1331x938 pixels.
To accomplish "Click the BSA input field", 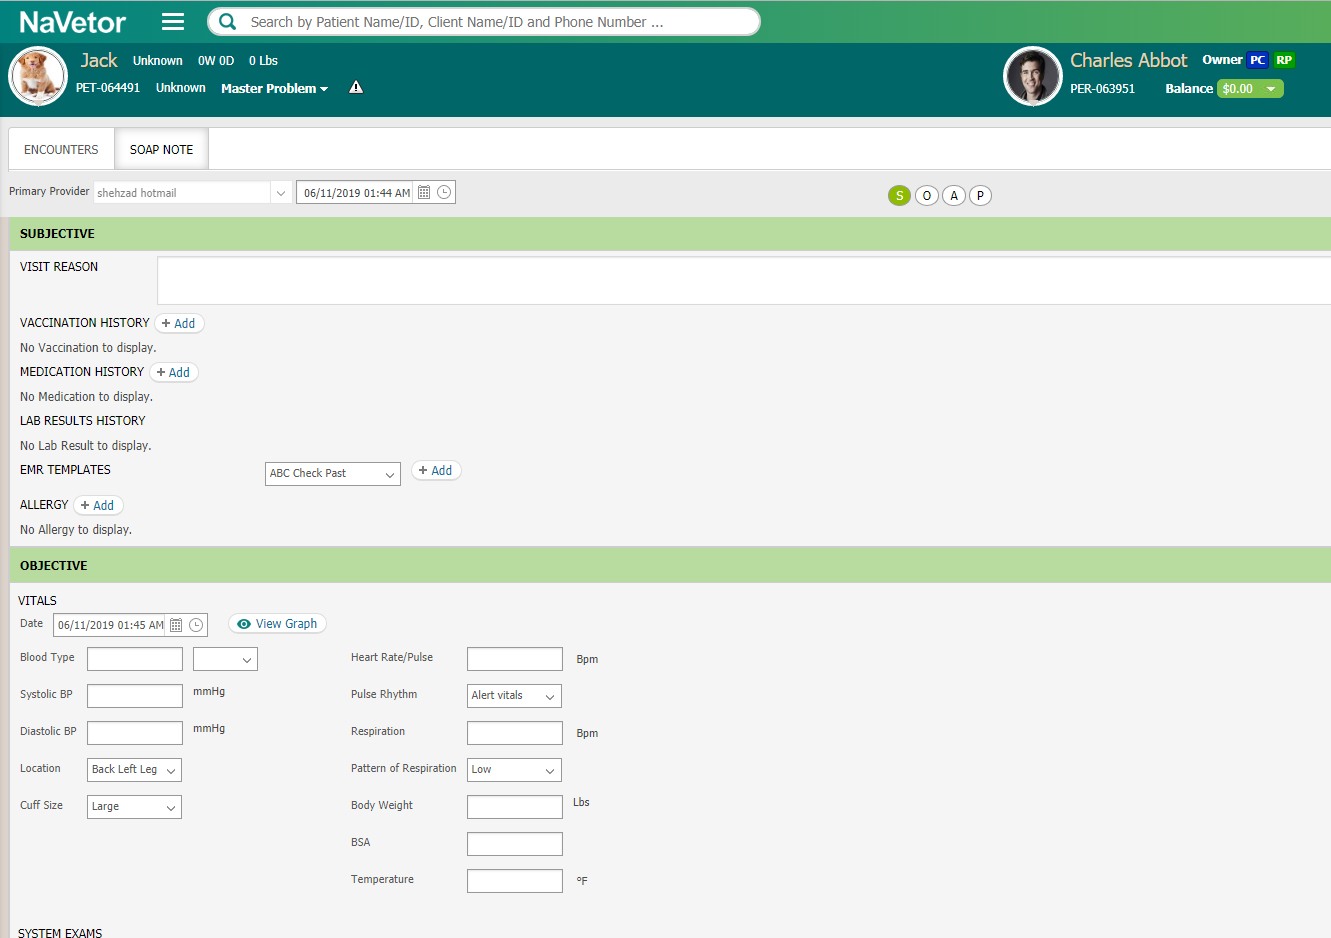I will 515,844.
